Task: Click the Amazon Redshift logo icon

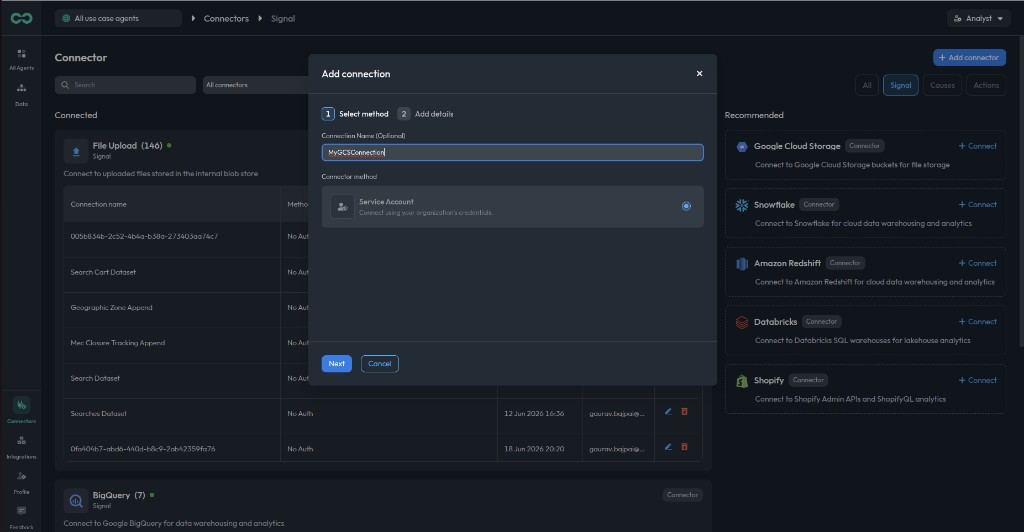Action: click(x=742, y=264)
